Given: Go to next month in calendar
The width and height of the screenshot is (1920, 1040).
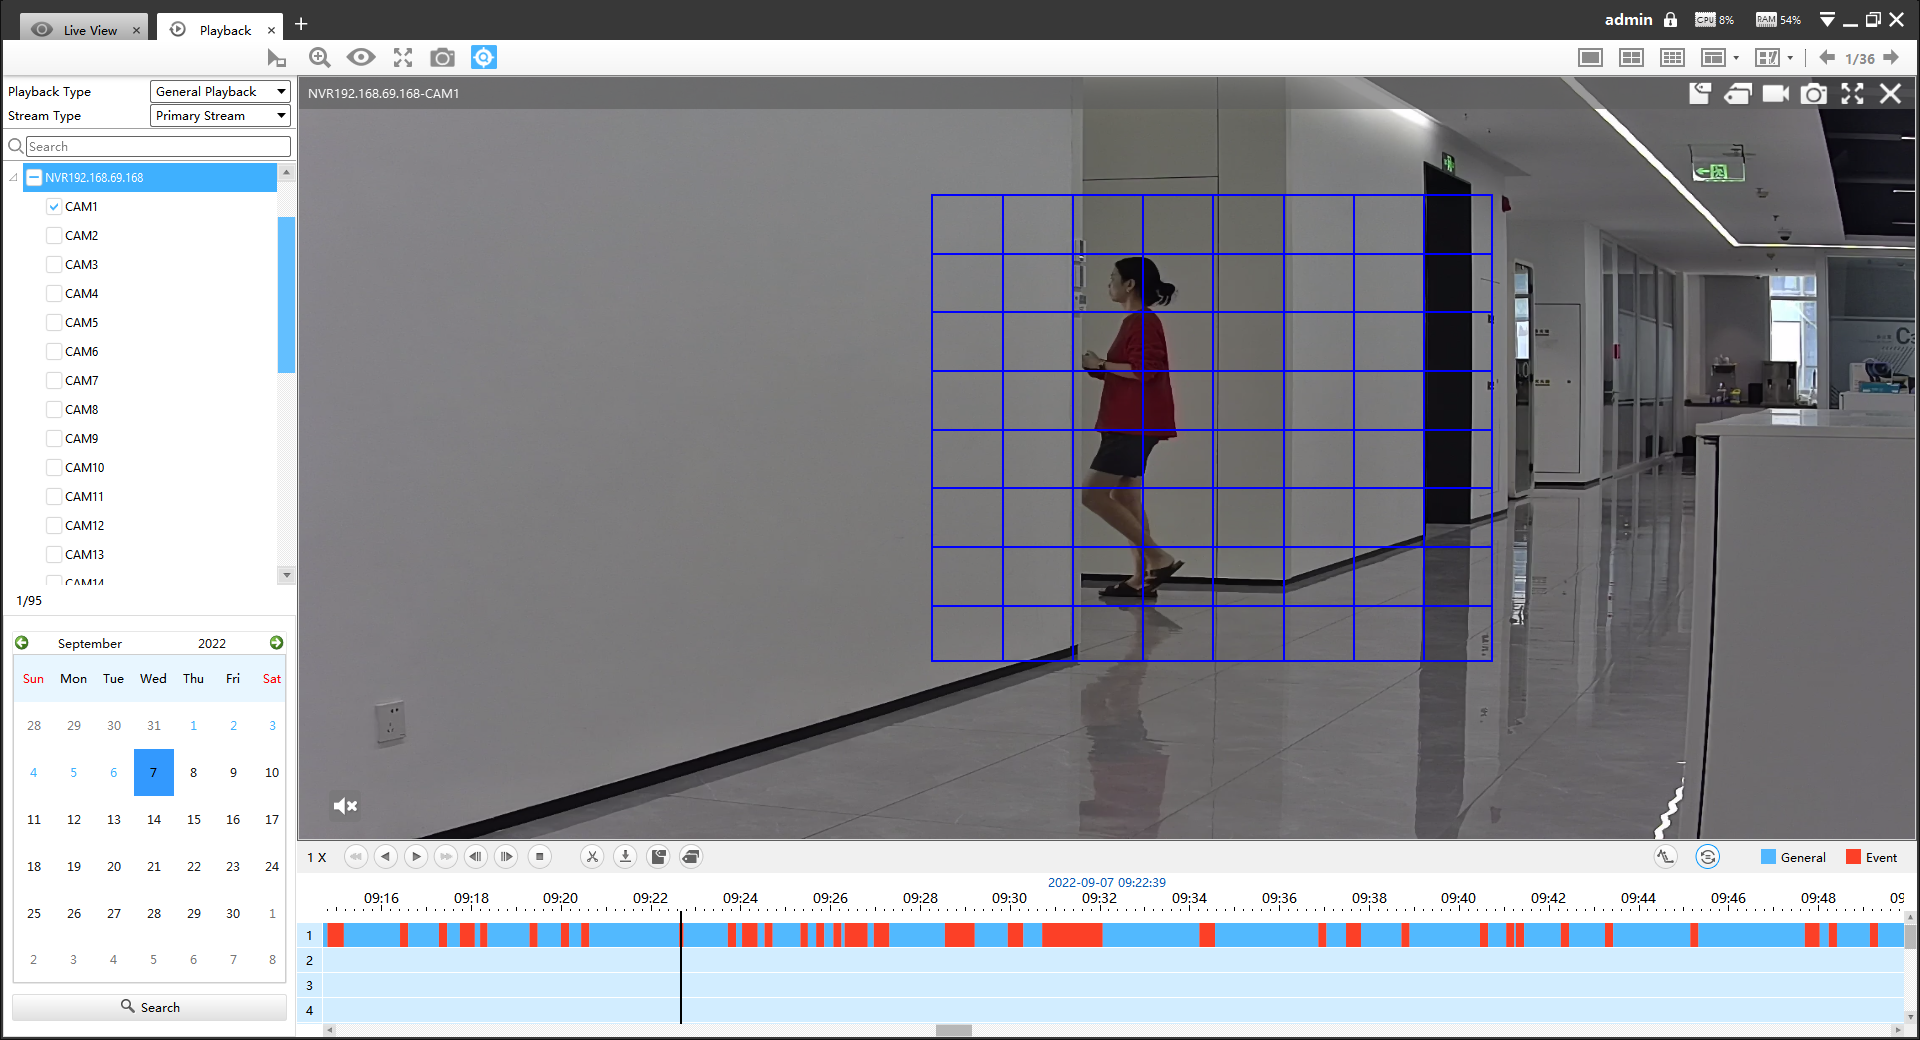Looking at the screenshot, I should 276,643.
